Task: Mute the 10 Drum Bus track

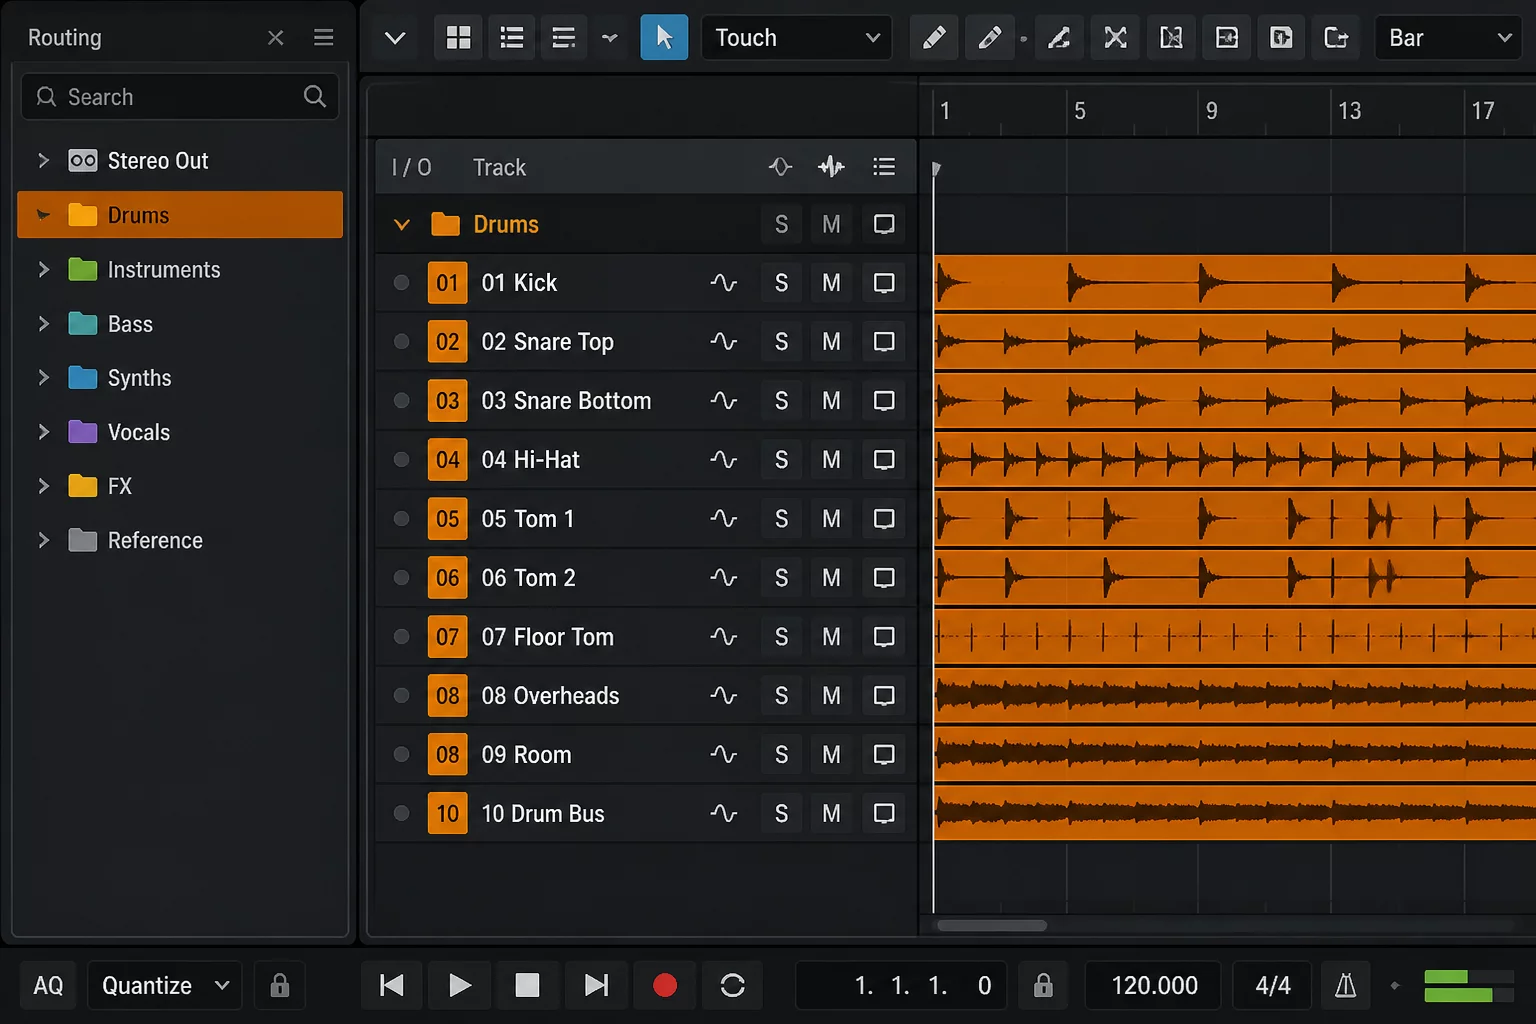Action: pos(831,814)
